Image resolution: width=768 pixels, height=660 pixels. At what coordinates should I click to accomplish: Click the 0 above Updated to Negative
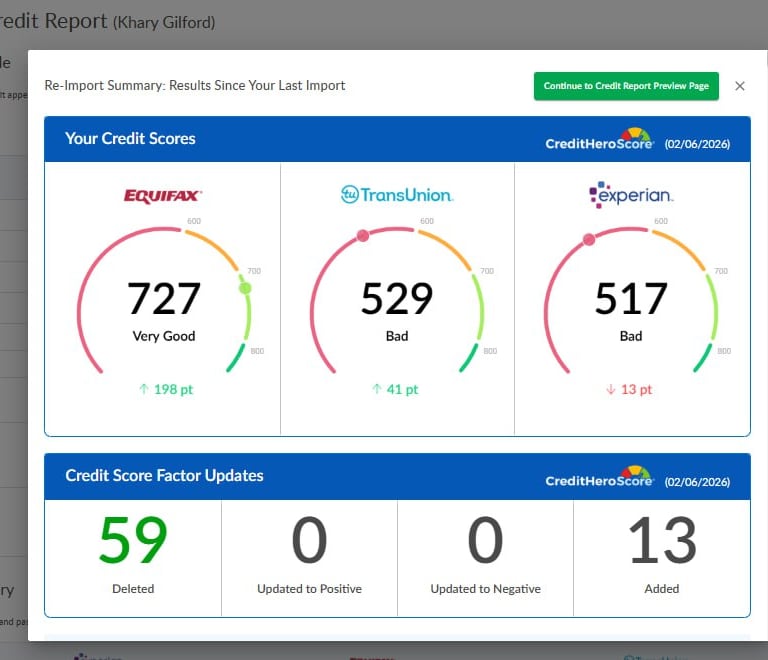point(485,541)
